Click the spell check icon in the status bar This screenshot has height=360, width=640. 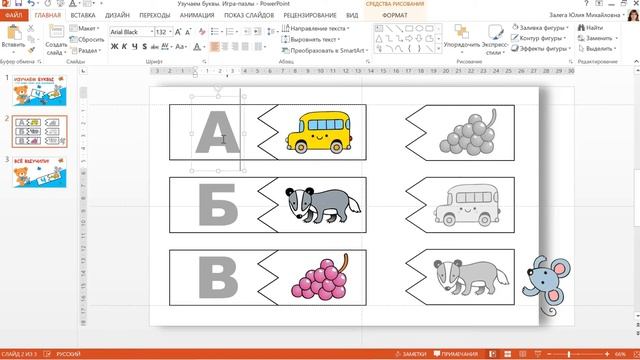pyautogui.click(x=47, y=354)
